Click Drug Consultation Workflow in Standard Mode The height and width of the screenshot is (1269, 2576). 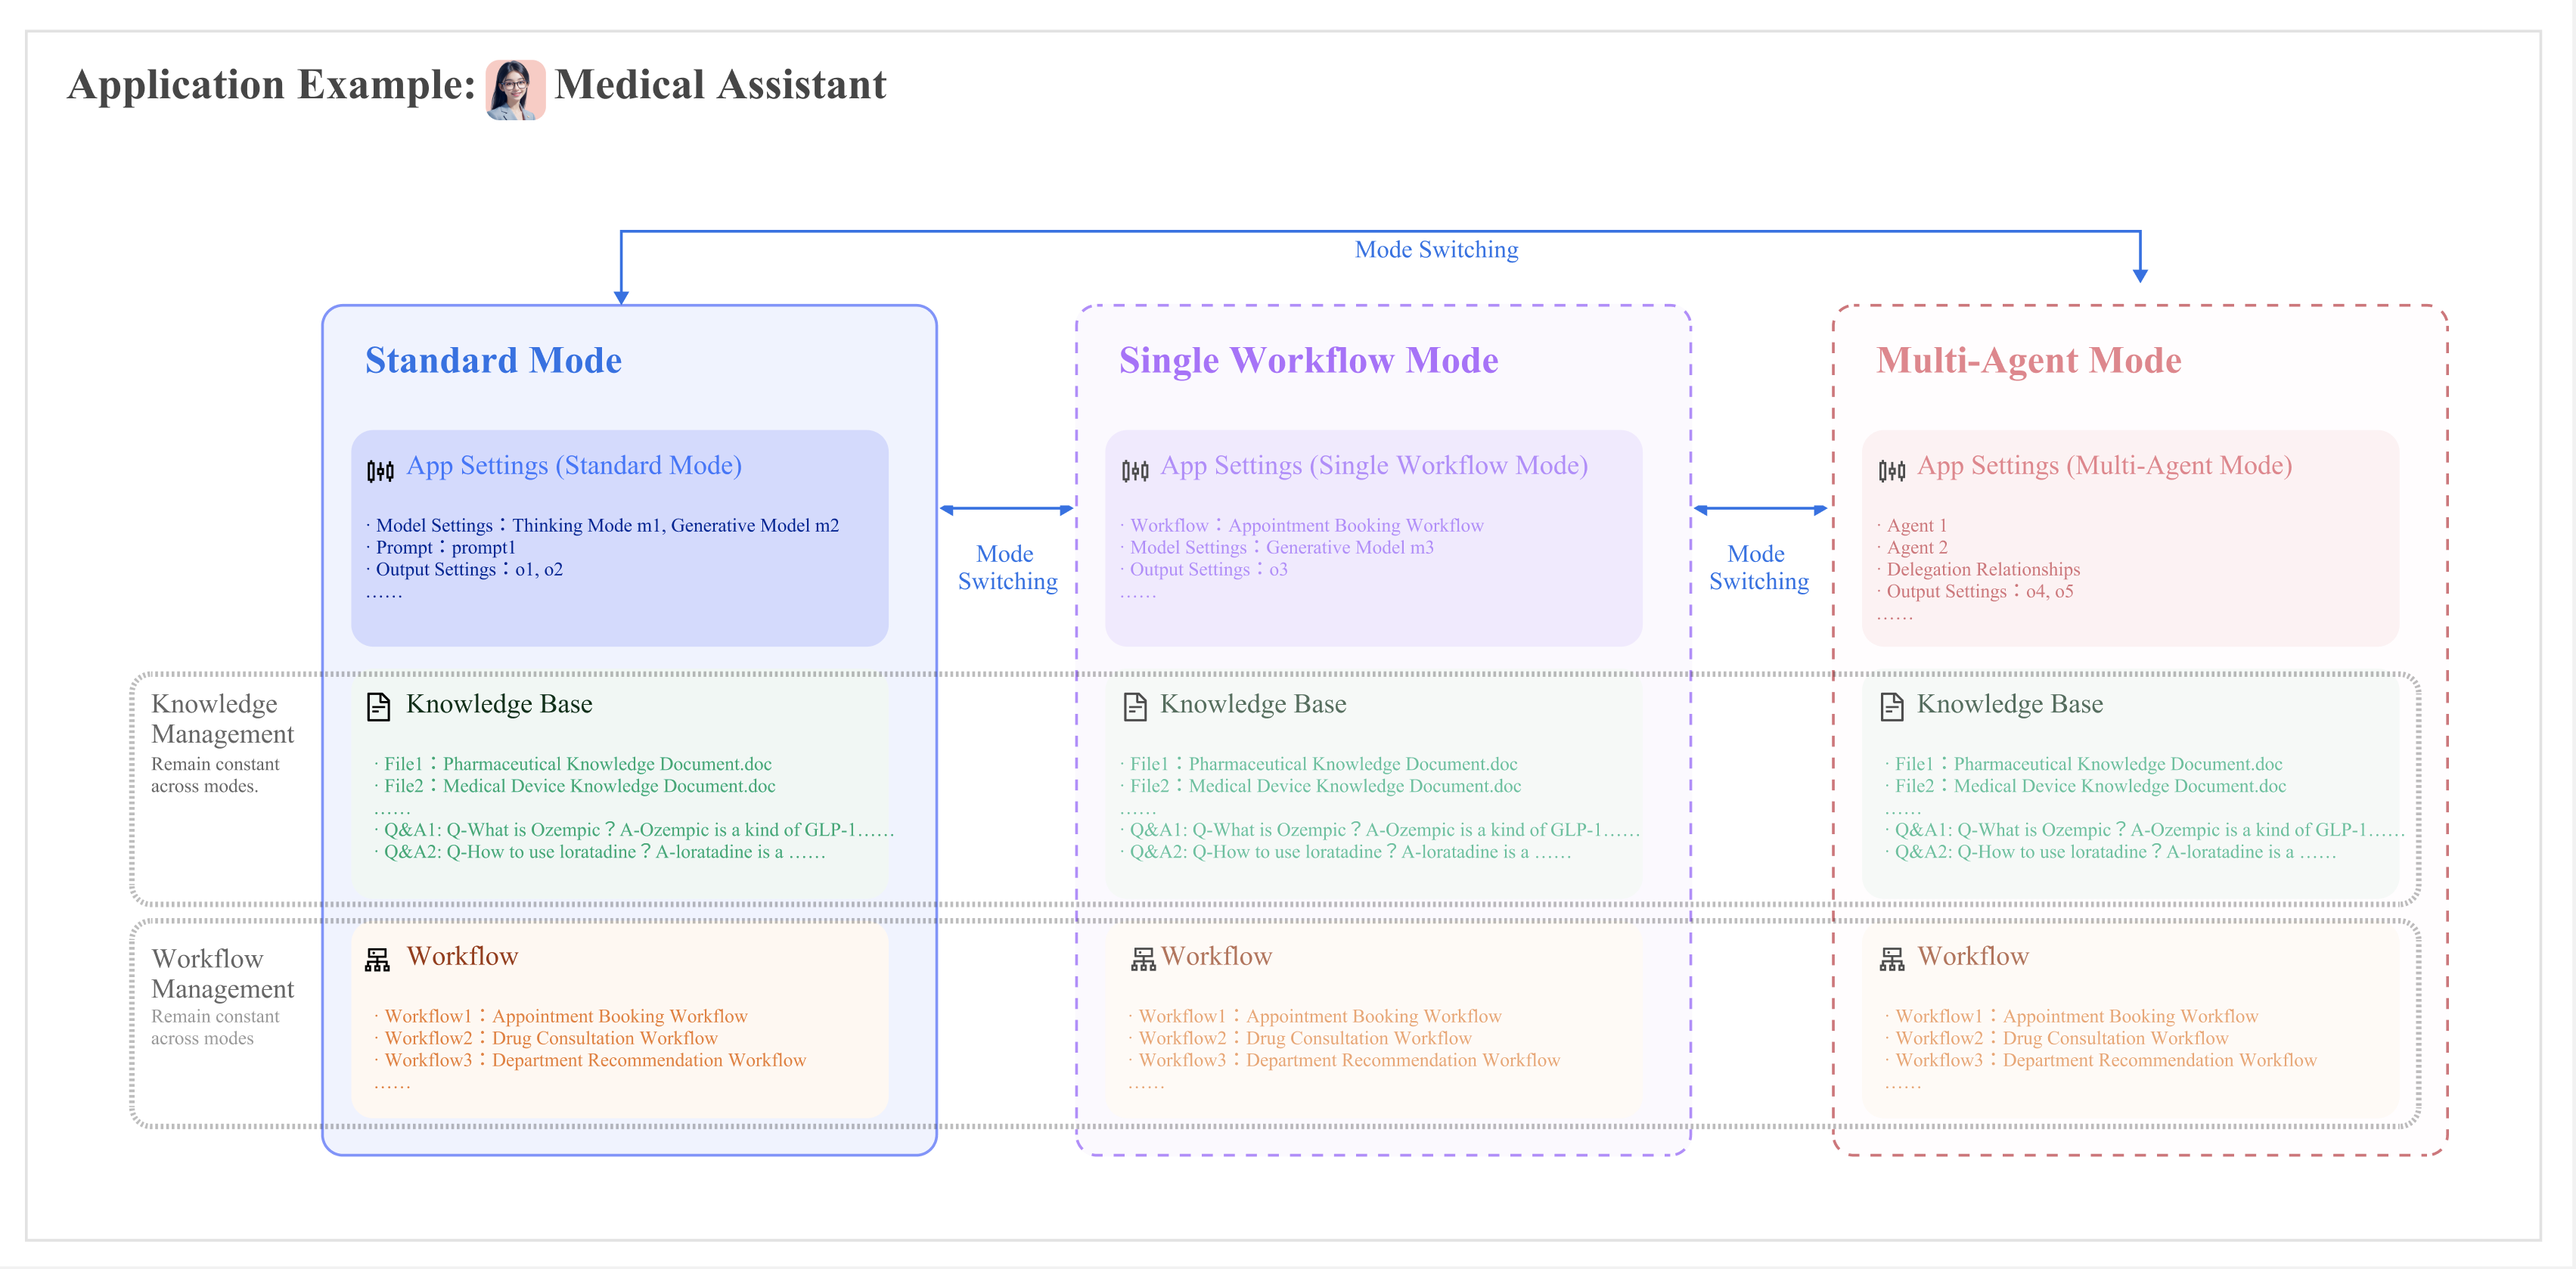(x=604, y=1038)
